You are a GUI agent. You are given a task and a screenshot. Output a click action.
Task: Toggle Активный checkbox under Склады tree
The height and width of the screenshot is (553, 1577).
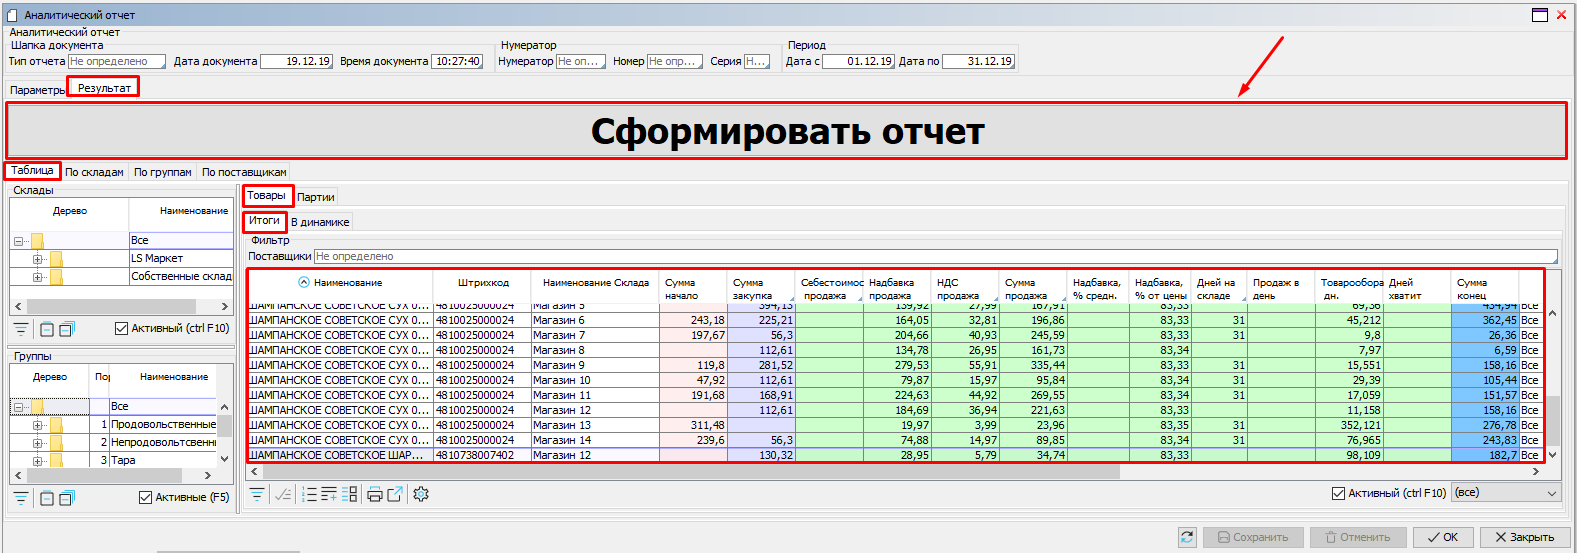(x=121, y=328)
